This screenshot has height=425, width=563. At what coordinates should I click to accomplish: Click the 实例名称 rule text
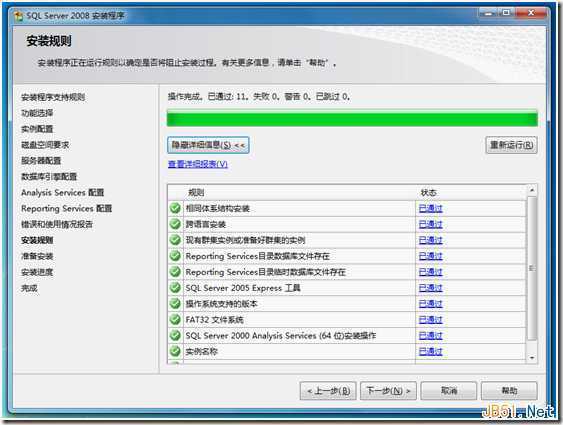click(201, 351)
